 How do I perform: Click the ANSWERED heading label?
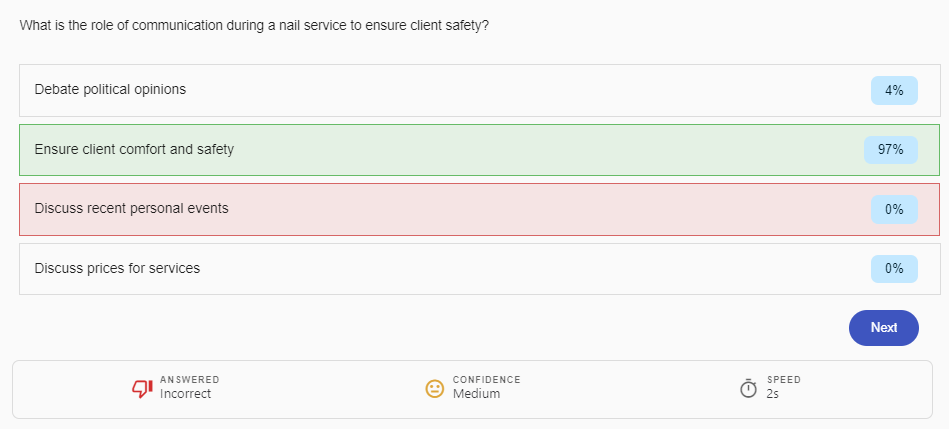click(190, 380)
